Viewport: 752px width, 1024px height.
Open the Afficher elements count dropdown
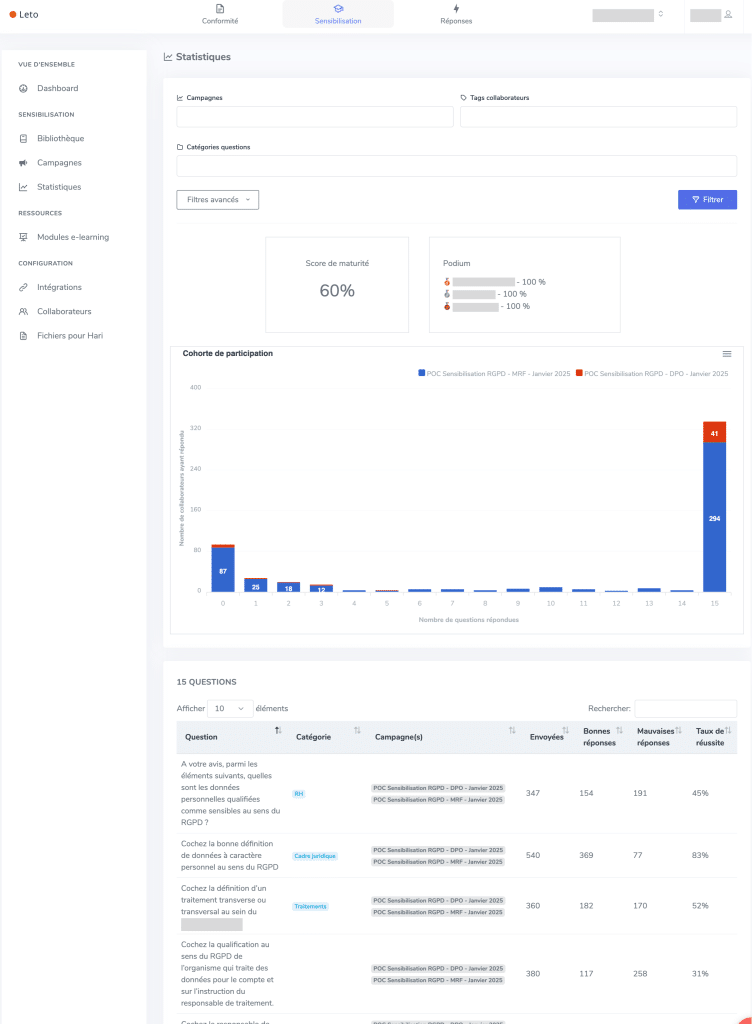229,708
